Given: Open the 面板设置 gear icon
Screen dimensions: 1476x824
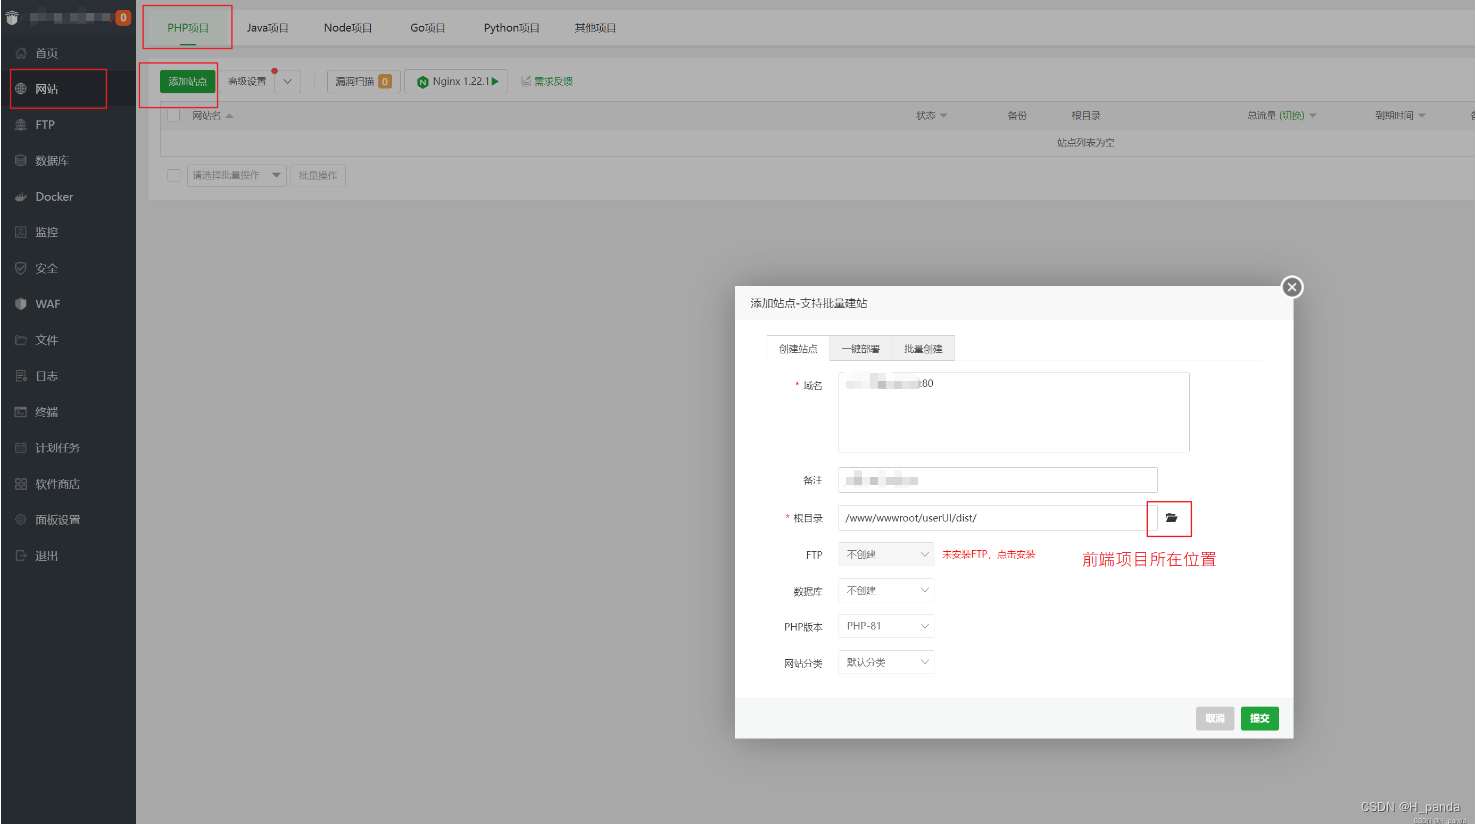Looking at the screenshot, I should coord(20,520).
